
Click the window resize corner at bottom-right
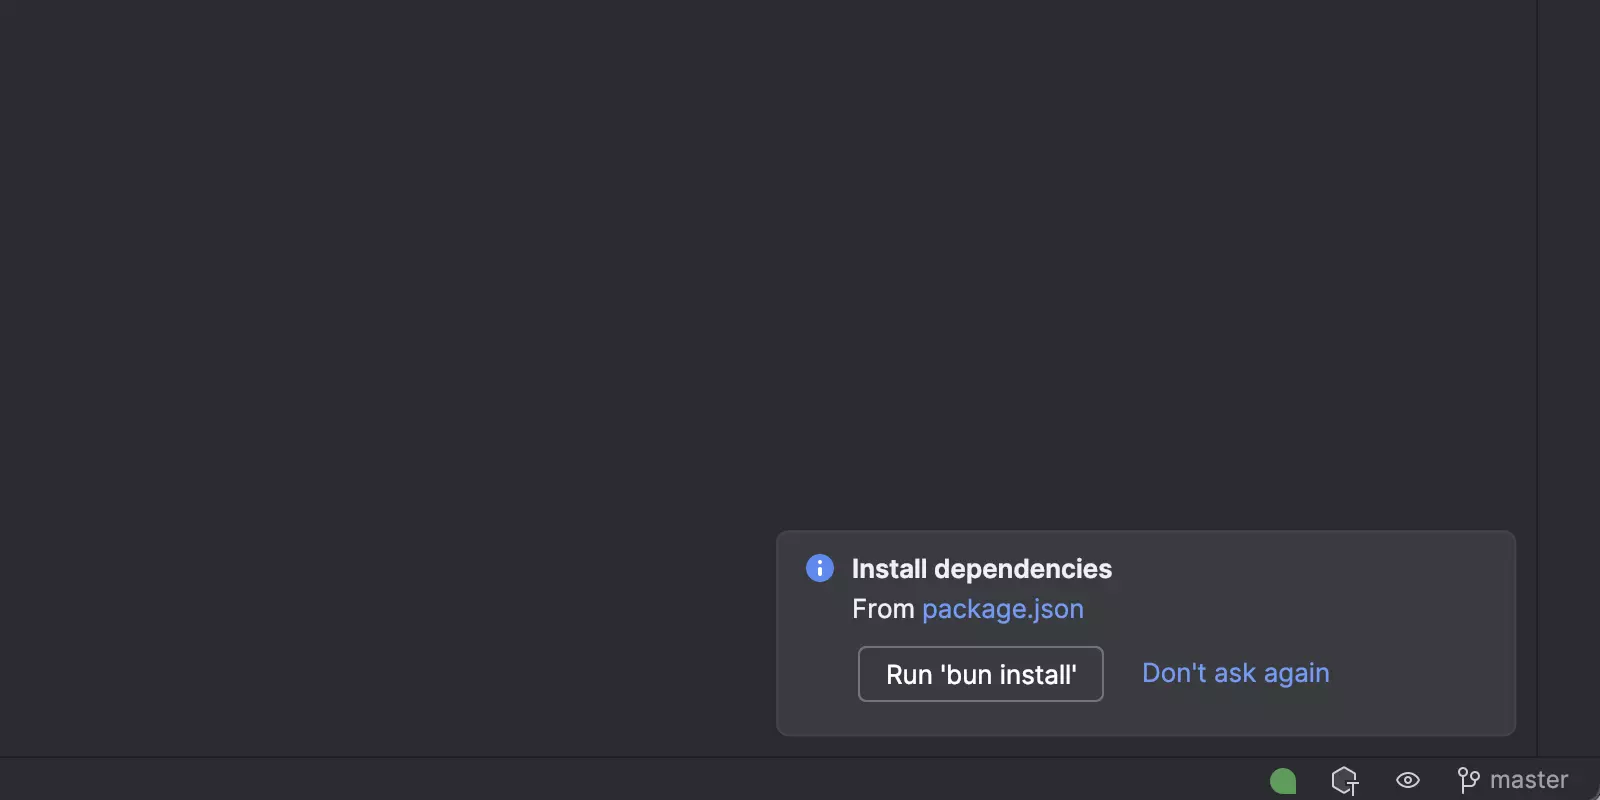pyautogui.click(x=1594, y=794)
